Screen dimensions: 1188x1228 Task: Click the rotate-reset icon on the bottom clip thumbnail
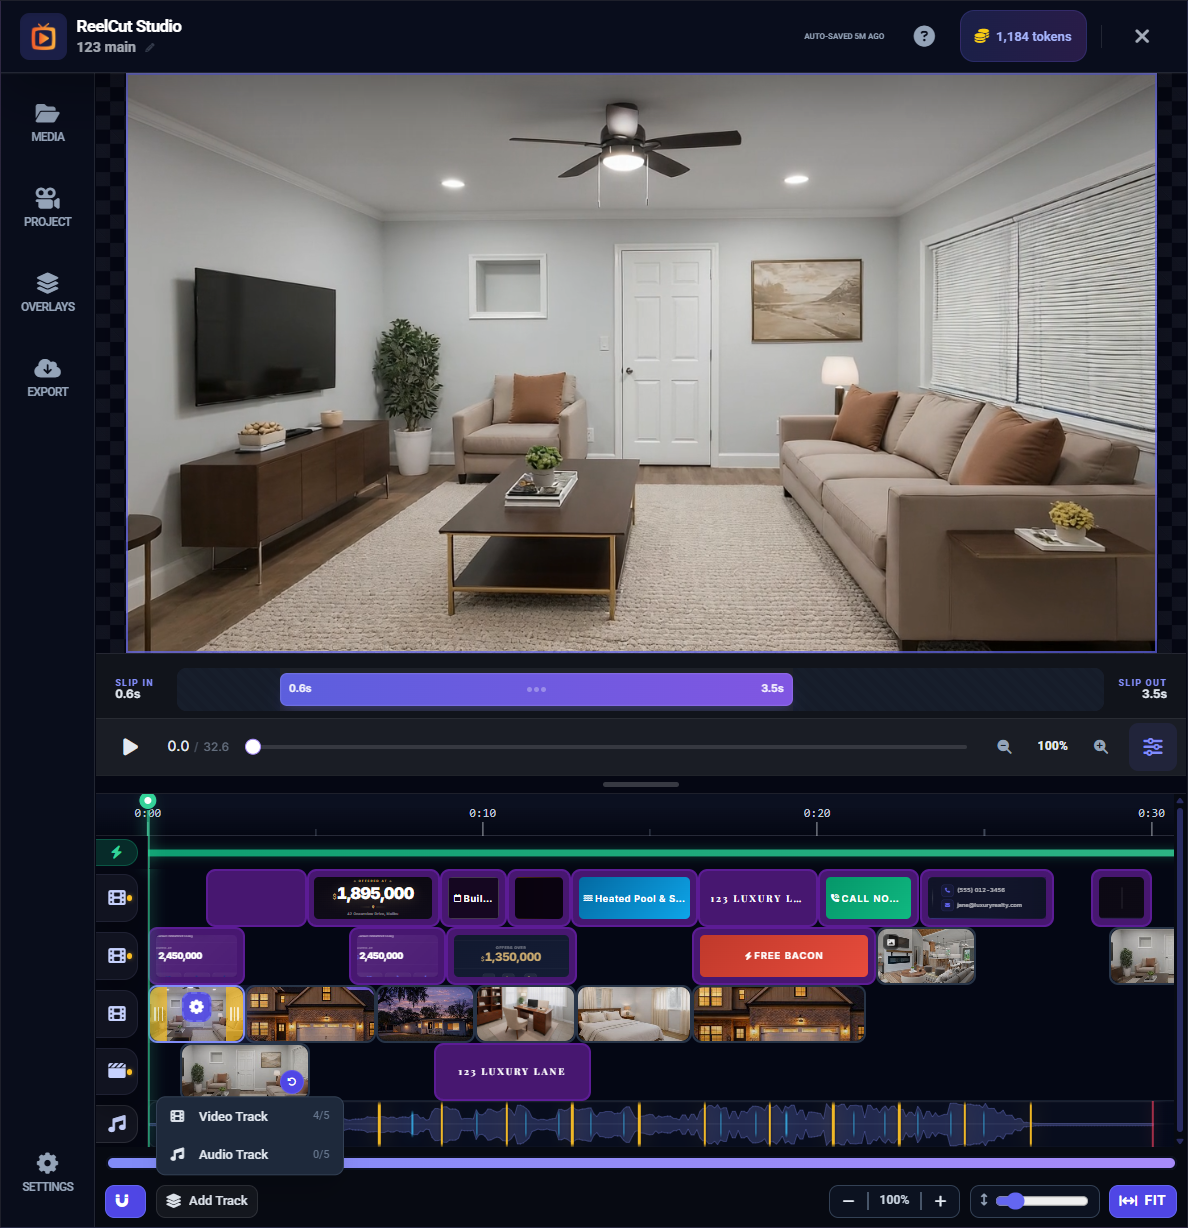click(291, 1081)
